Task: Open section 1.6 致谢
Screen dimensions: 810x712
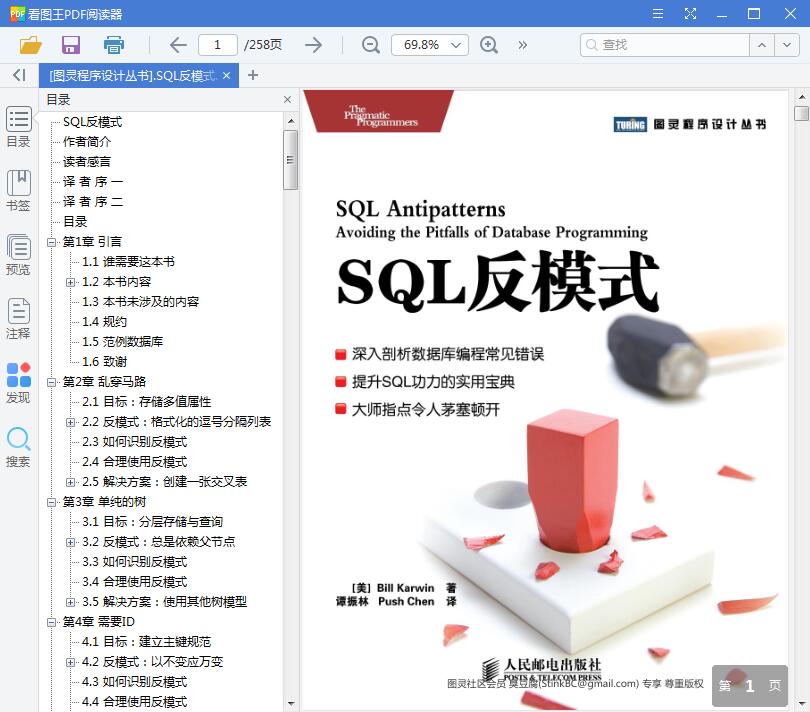Action: [104, 362]
